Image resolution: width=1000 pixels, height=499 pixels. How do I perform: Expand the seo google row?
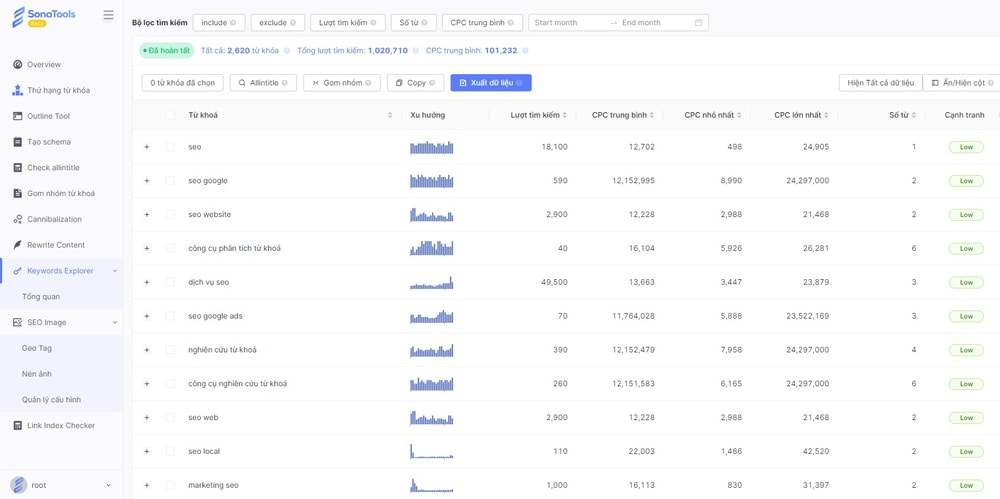(147, 181)
